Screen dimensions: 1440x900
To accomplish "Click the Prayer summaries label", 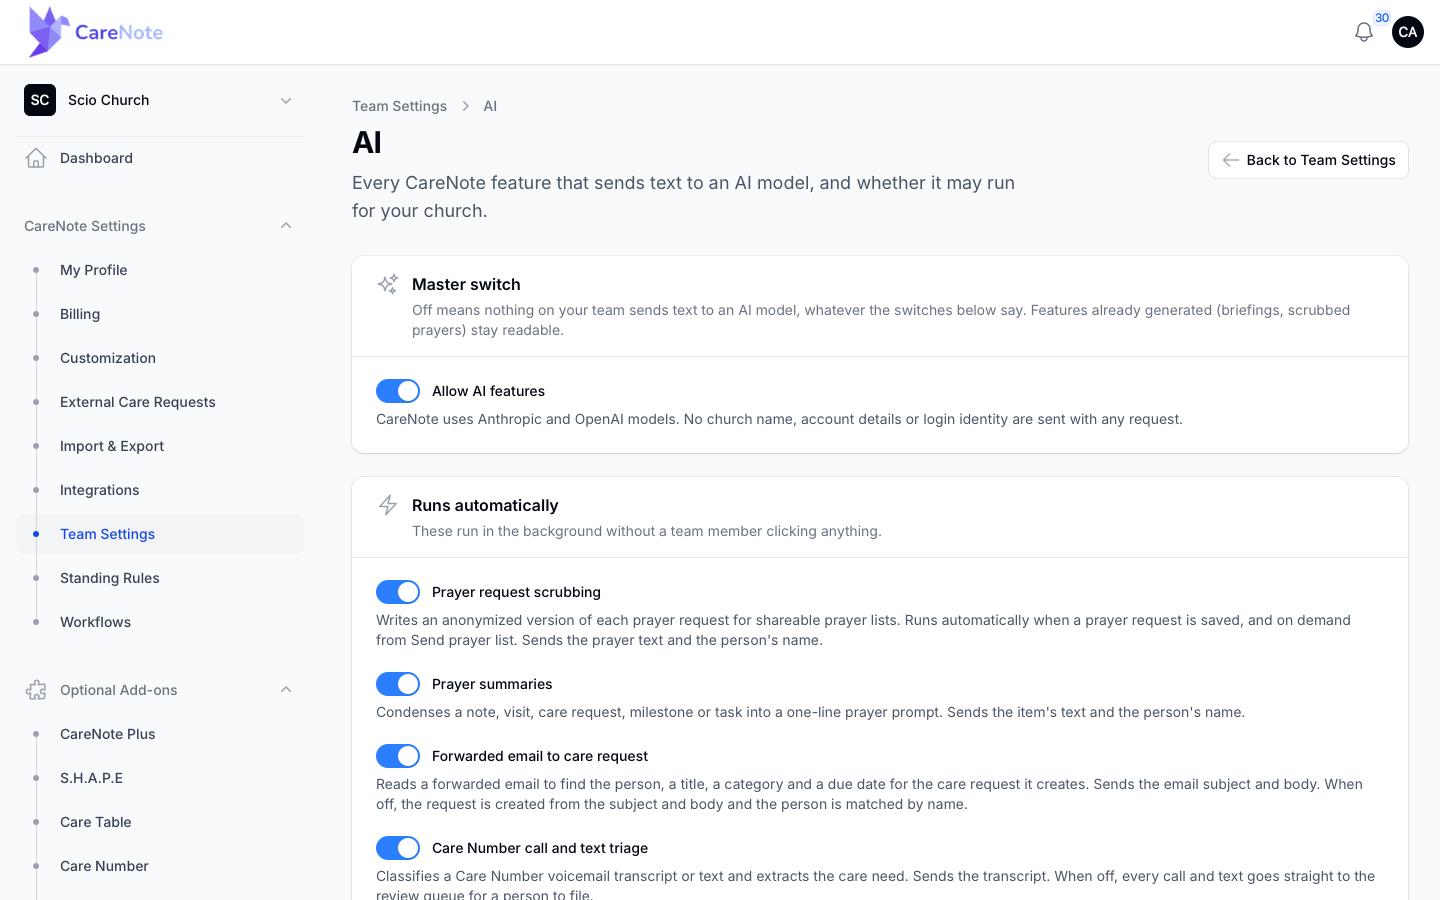I will 492,684.
